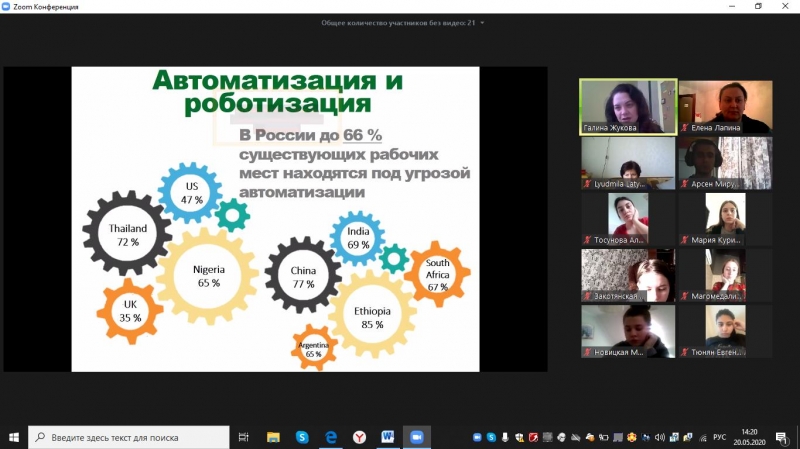Switch the РУС keyboard language indicator
Viewport: 800px width, 449px height.
pyautogui.click(x=722, y=437)
